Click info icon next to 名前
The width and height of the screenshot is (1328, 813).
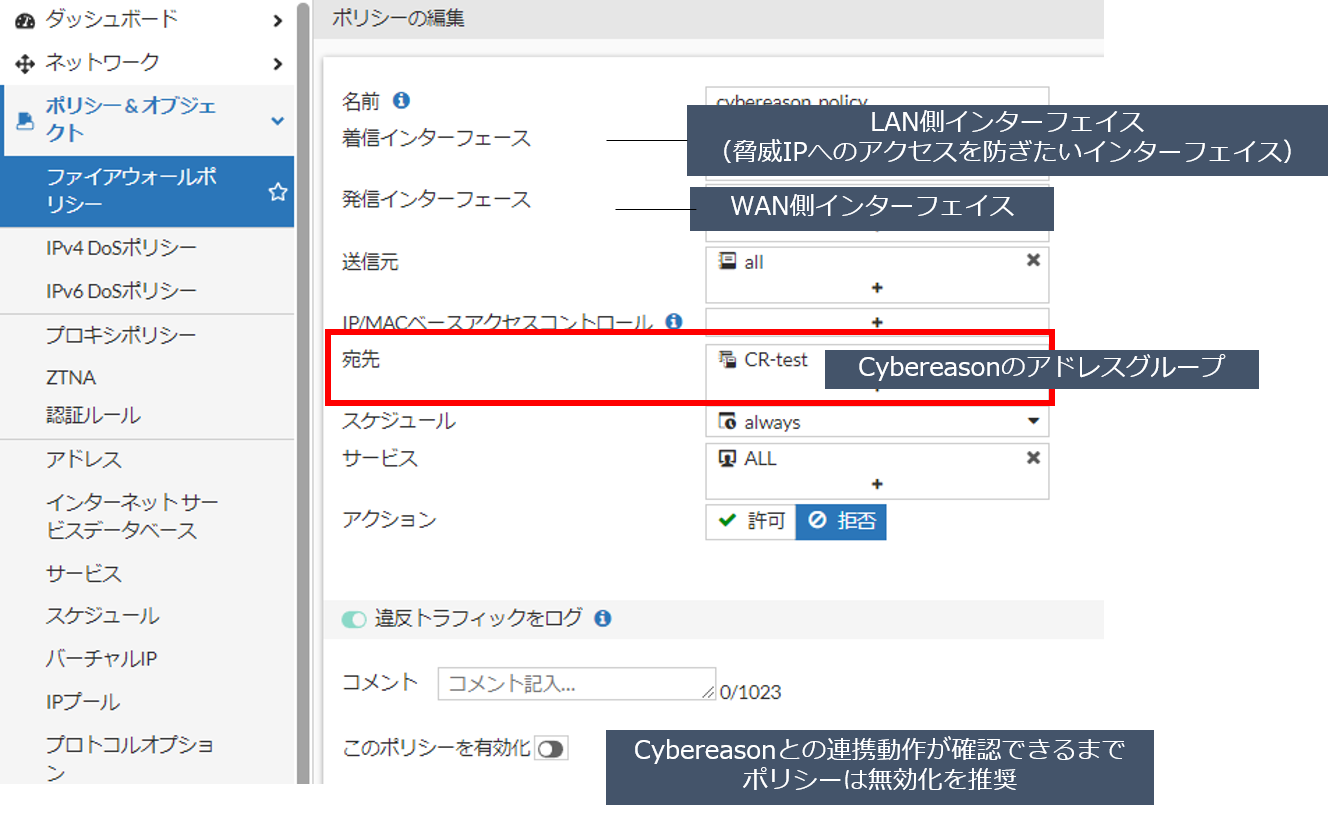(401, 100)
